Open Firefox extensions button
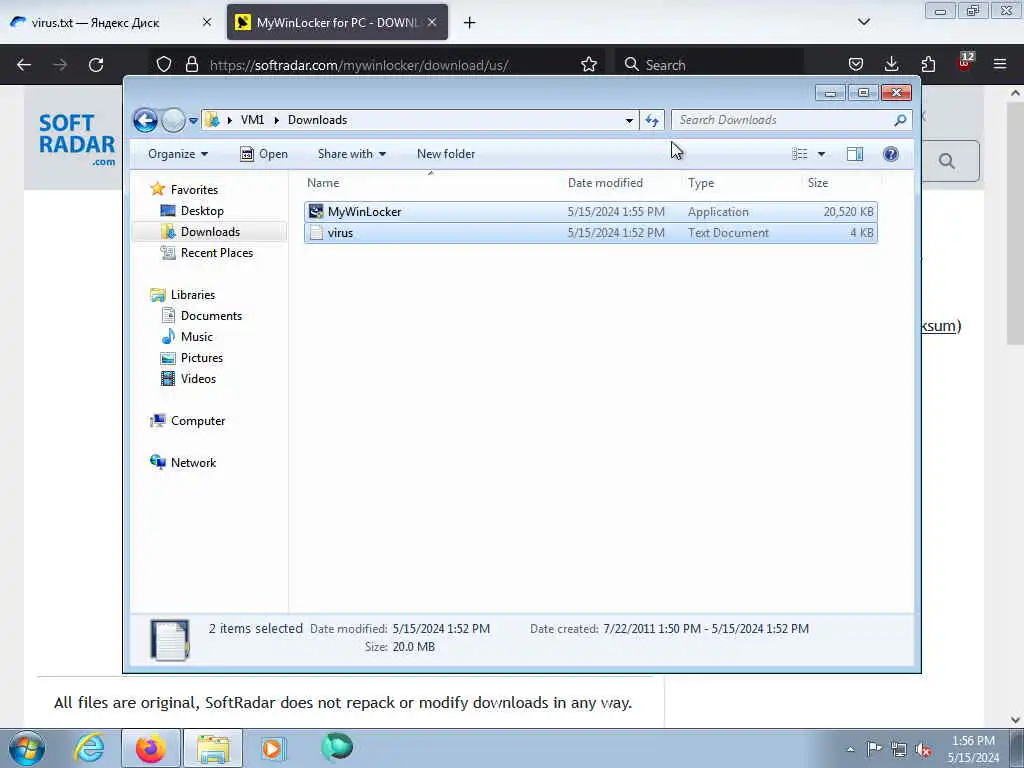This screenshot has height=768, width=1024. pos(928,65)
